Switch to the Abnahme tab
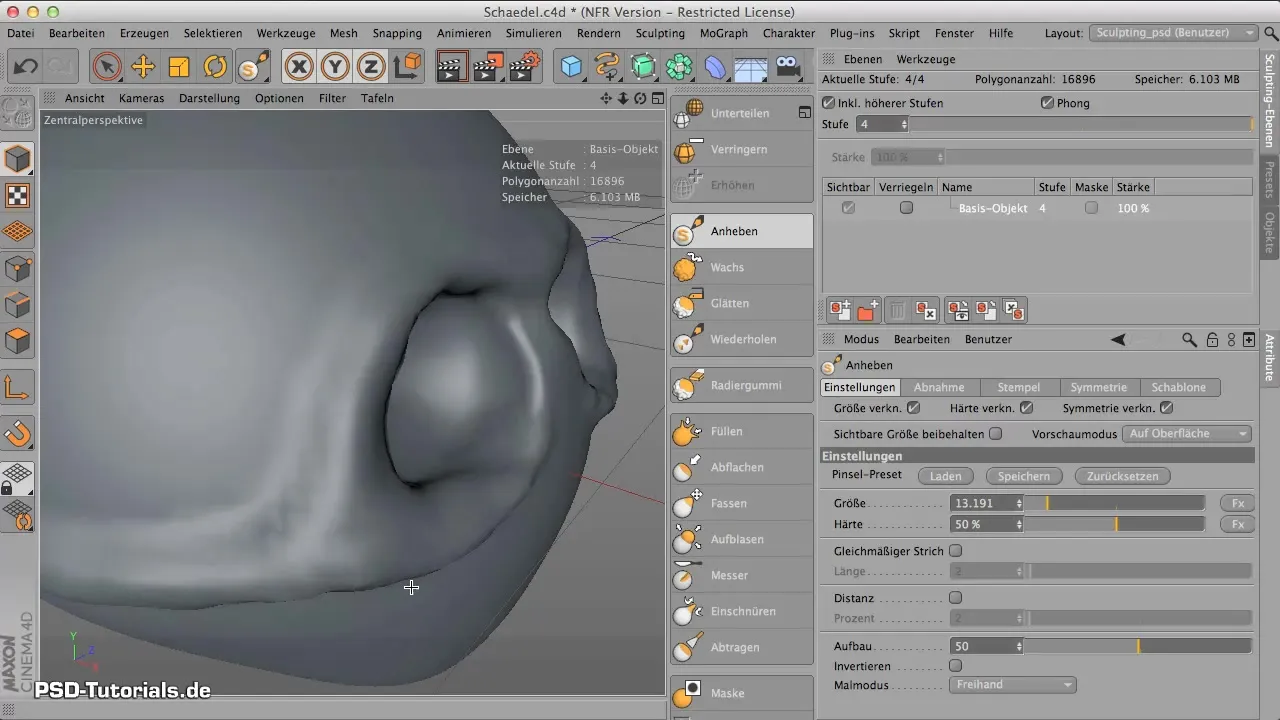Image resolution: width=1280 pixels, height=720 pixels. [939, 387]
